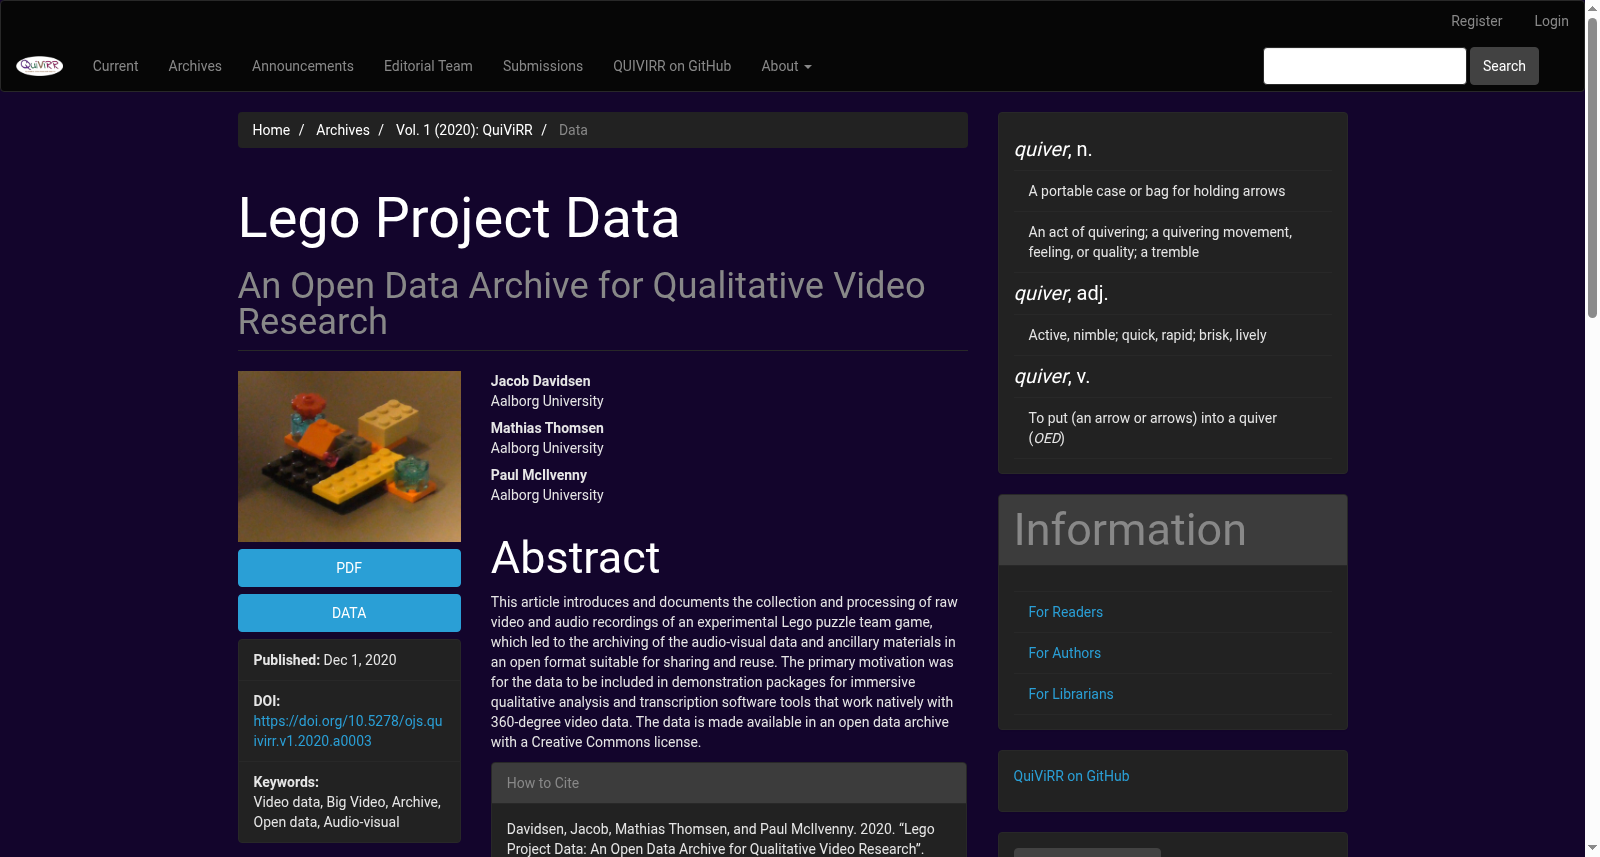Open the Login link
1600x857 pixels.
click(x=1552, y=21)
